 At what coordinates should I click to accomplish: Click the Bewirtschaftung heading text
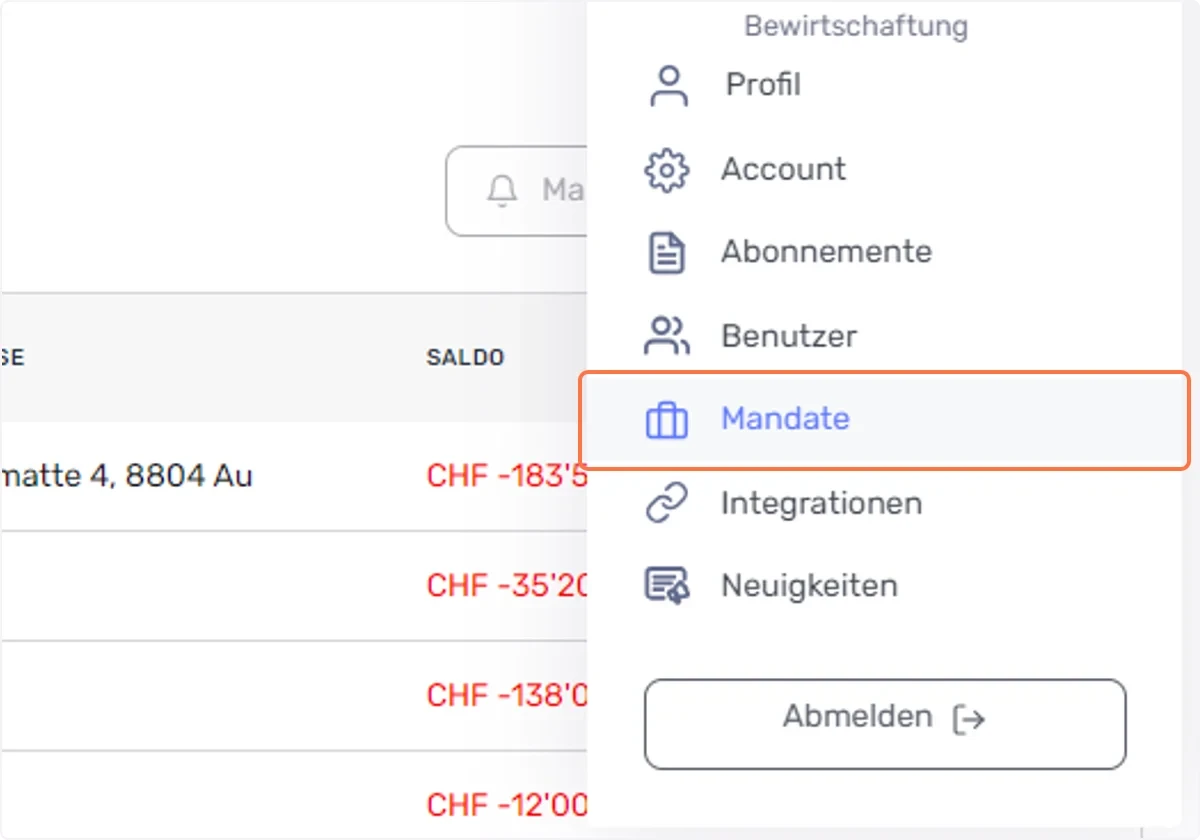click(x=856, y=25)
